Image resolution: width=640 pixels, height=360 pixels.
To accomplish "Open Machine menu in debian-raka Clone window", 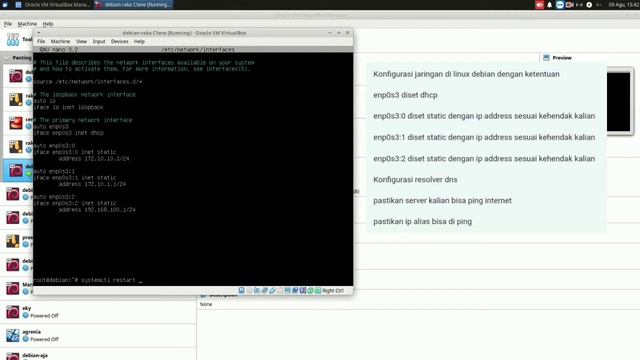I will pyautogui.click(x=60, y=42).
